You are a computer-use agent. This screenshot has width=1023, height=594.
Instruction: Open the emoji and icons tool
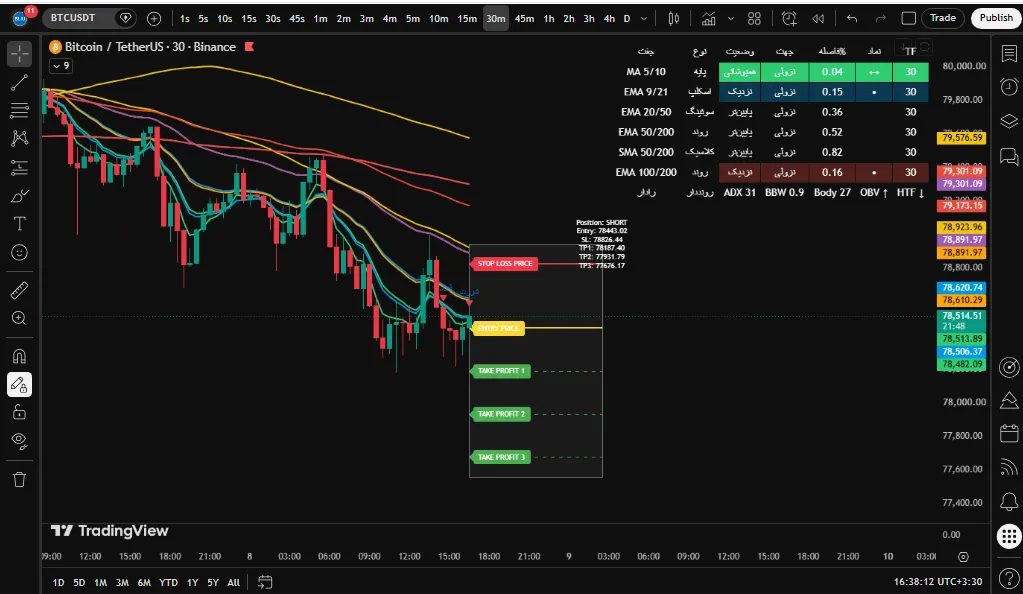point(20,253)
